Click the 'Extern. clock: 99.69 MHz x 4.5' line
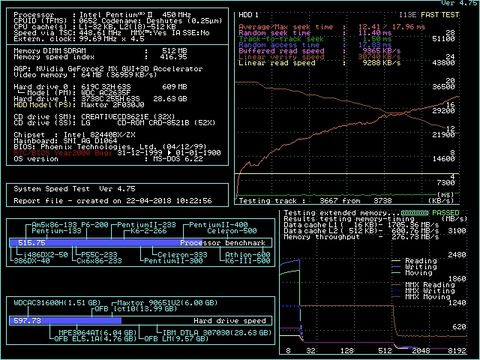The width and height of the screenshot is (480, 360). 79,39
